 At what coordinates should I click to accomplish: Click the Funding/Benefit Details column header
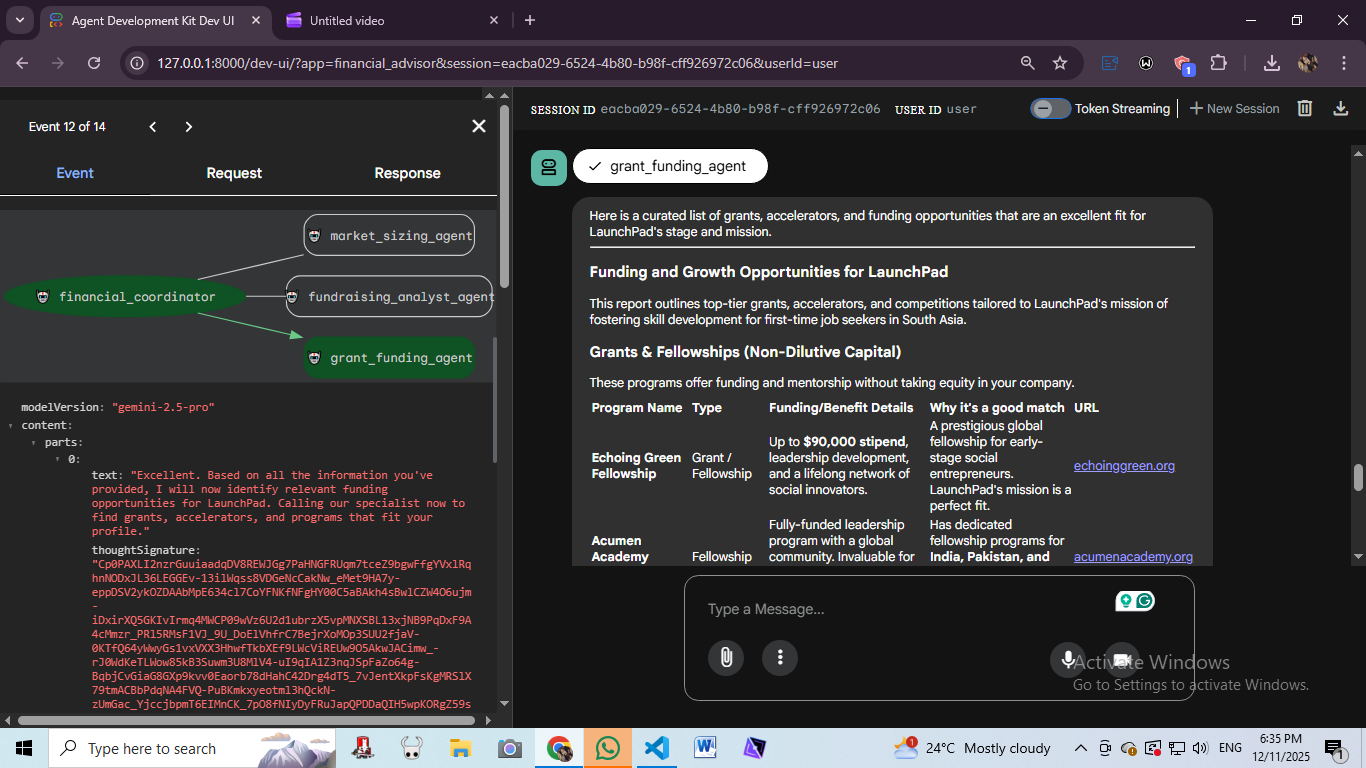841,408
